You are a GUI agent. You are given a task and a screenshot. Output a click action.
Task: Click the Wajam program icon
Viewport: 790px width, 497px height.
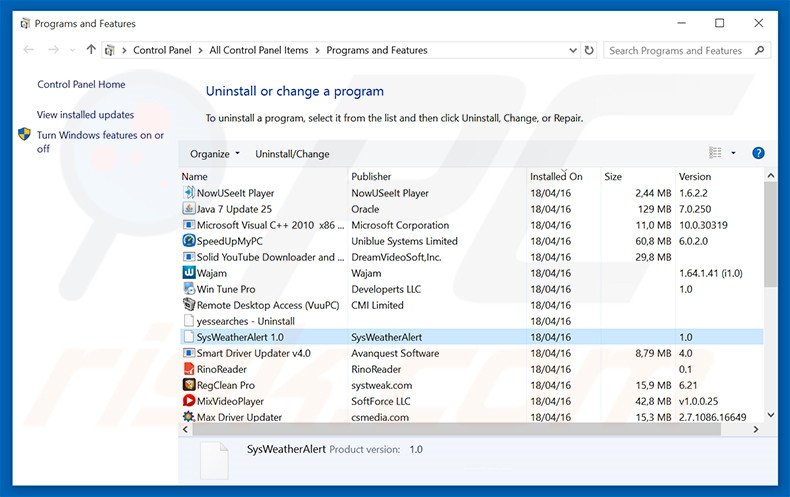coord(188,273)
